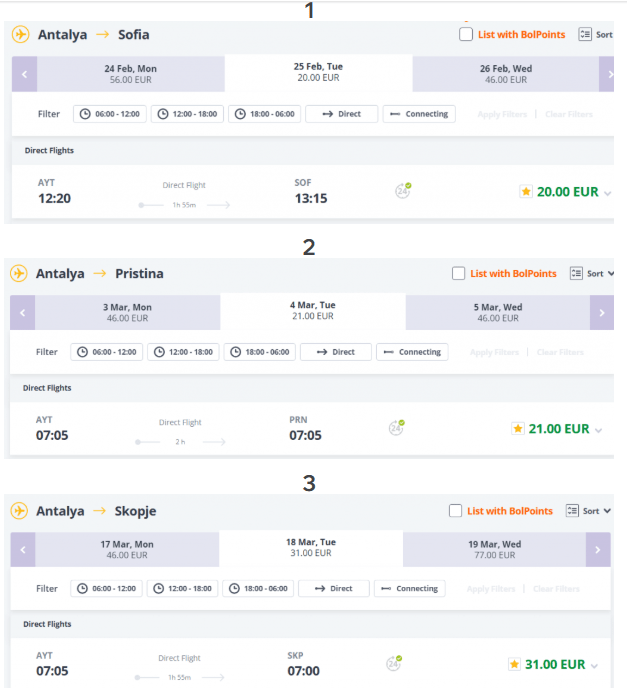The height and width of the screenshot is (688, 627).
Task: Click the sort list icon in the Skopje section
Action: pyautogui.click(x=572, y=511)
